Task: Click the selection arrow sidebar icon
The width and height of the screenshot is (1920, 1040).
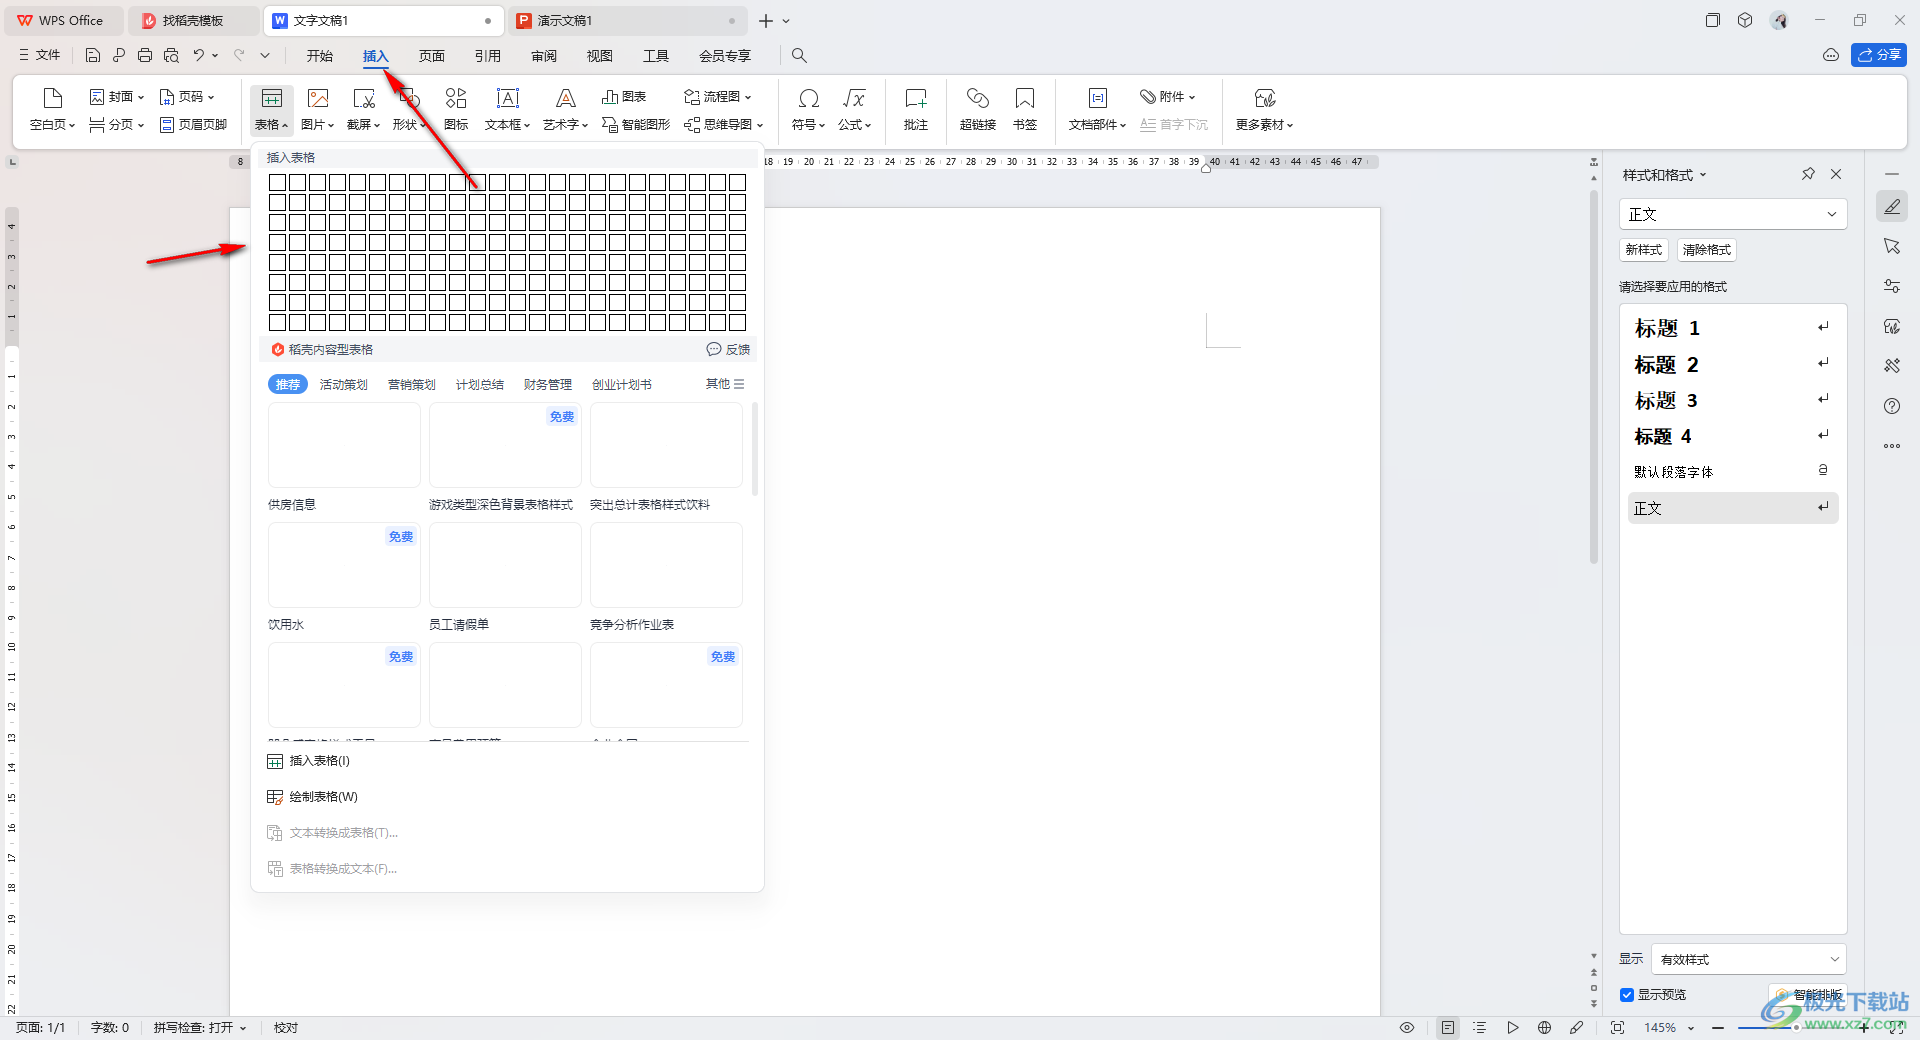Action: [1892, 246]
